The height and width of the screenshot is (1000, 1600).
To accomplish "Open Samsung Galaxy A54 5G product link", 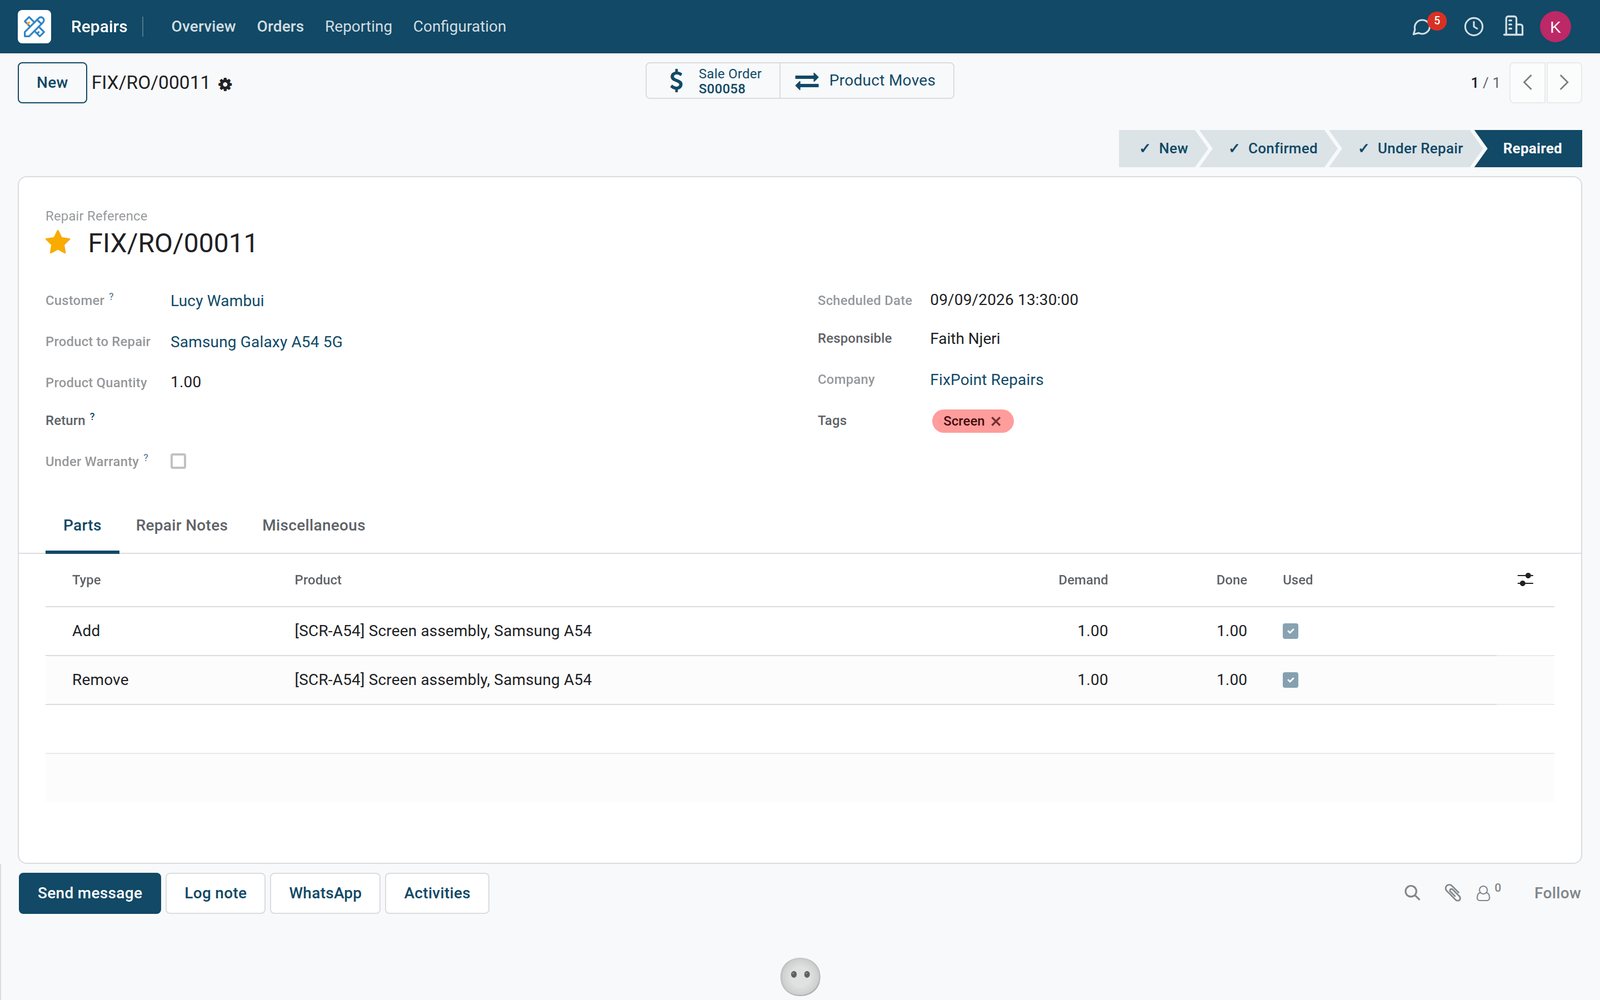I will pos(256,342).
